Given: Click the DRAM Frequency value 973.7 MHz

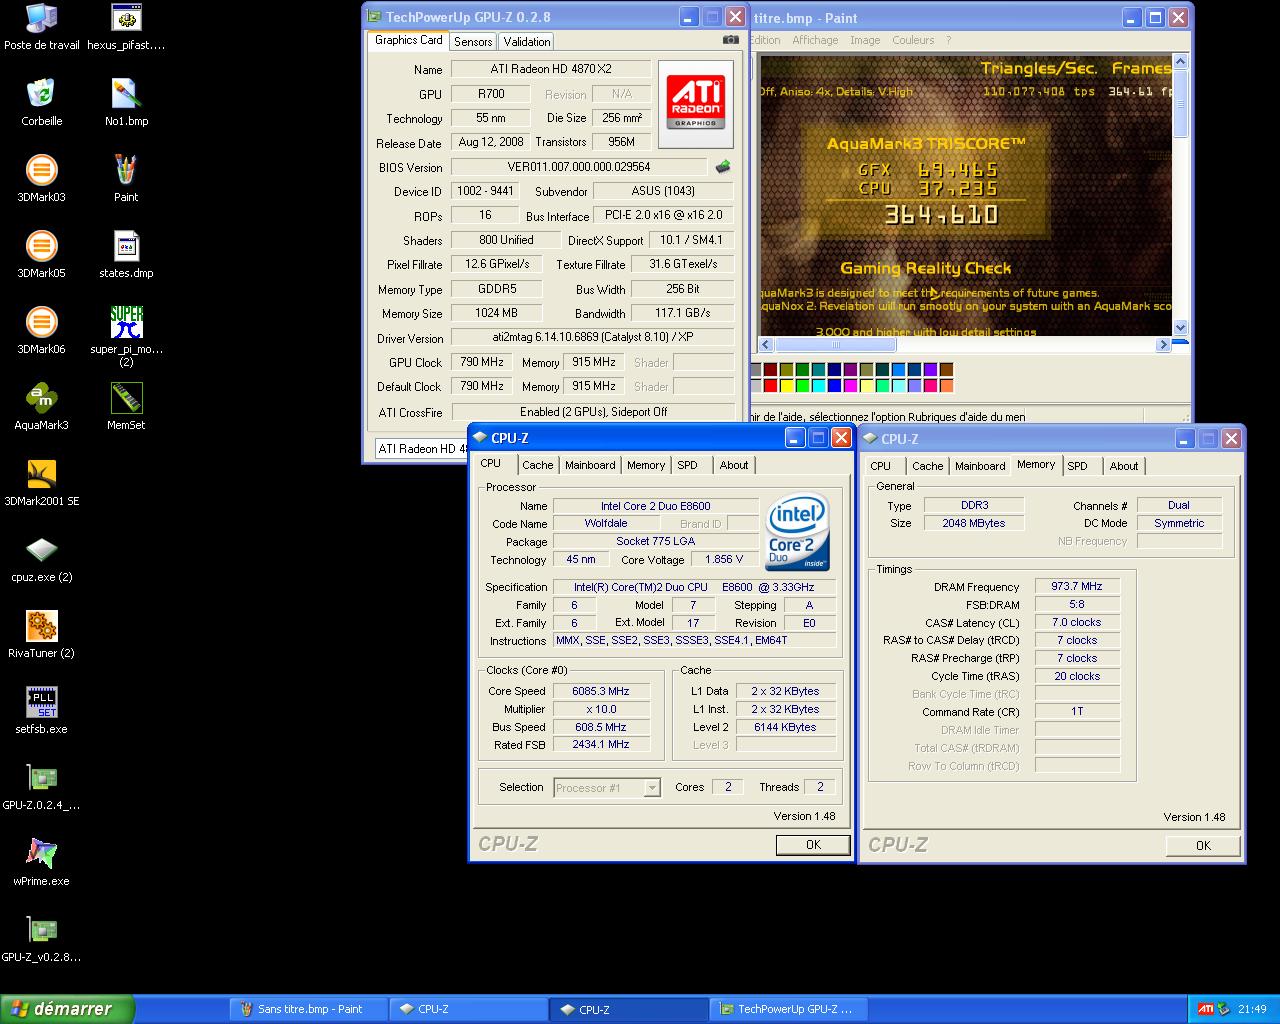Looking at the screenshot, I should click(1077, 587).
